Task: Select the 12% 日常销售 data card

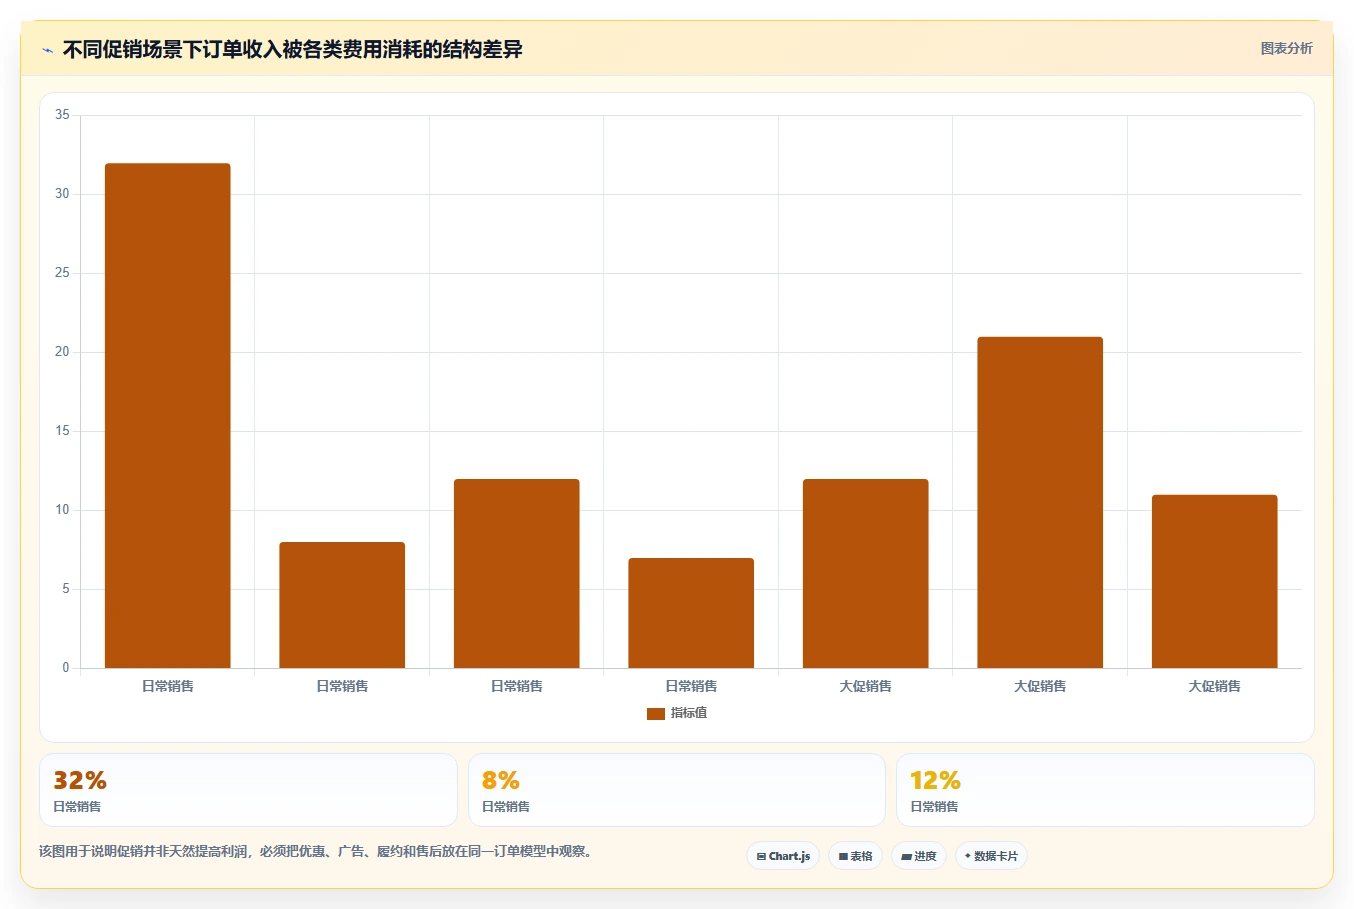Action: 1105,790
